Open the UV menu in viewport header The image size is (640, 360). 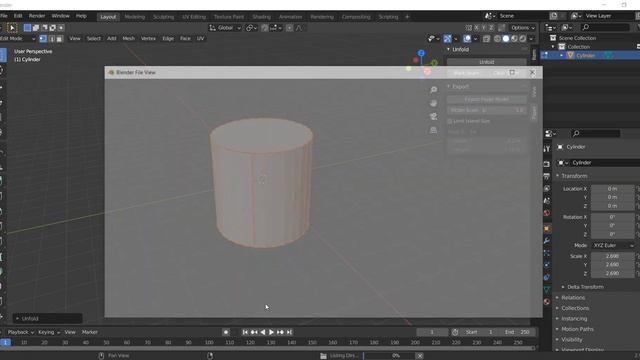tap(200, 38)
